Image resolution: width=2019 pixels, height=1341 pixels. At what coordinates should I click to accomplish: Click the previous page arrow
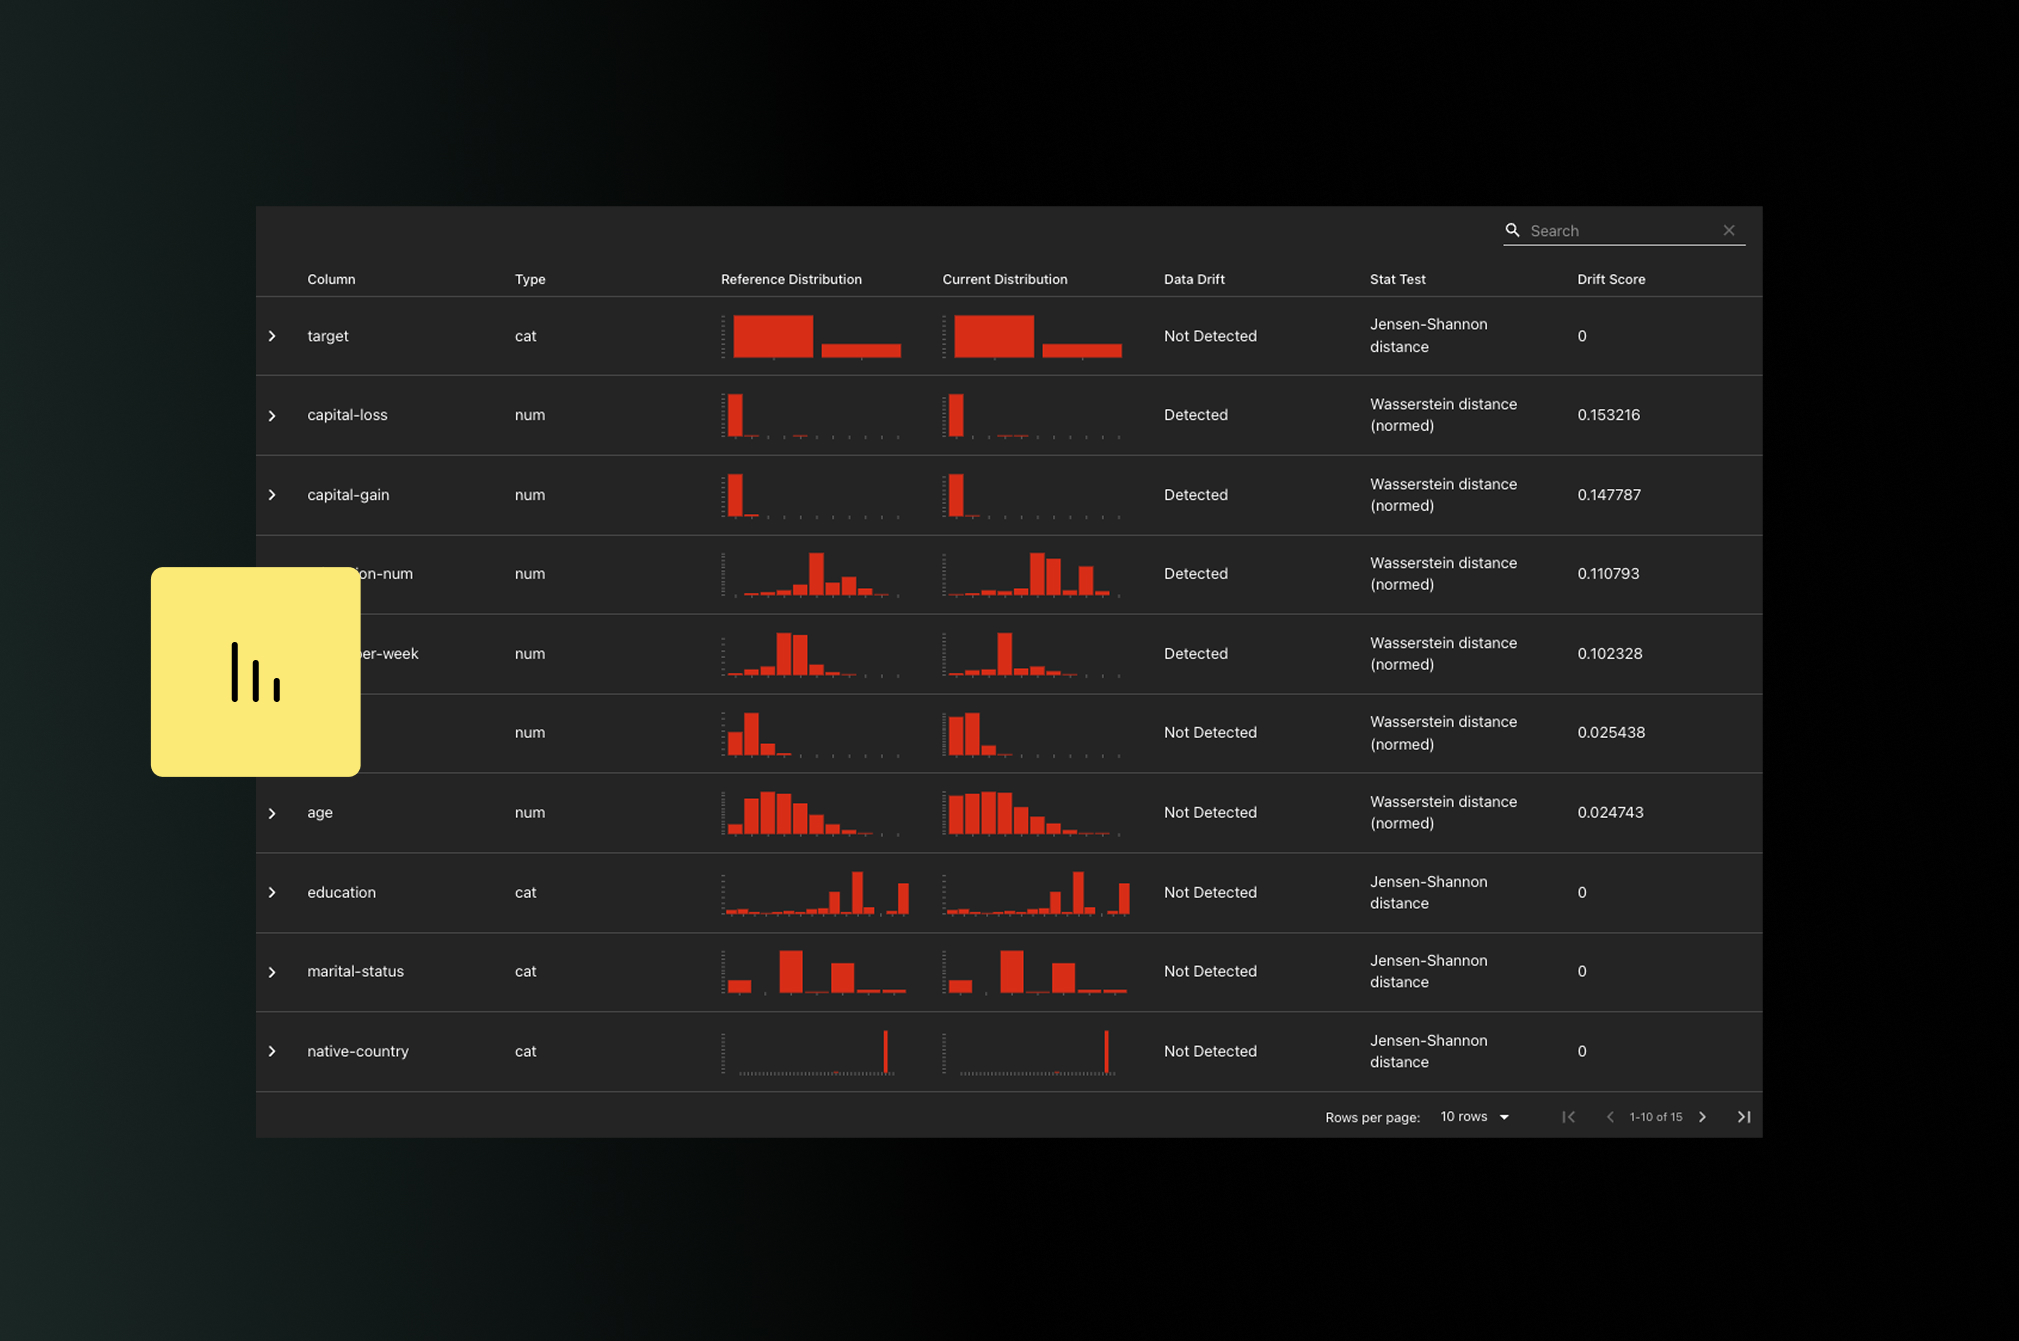[x=1609, y=1117]
